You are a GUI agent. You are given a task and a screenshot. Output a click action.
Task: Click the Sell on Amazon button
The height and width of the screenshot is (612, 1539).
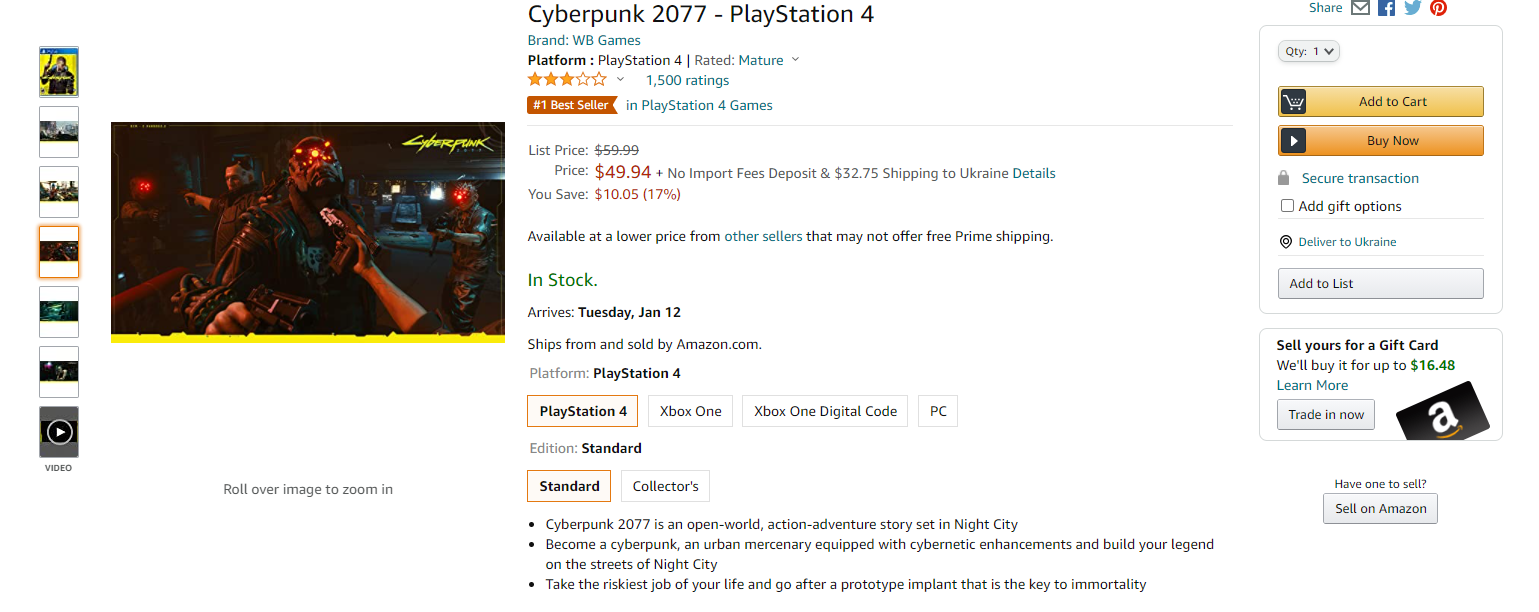[x=1380, y=508]
